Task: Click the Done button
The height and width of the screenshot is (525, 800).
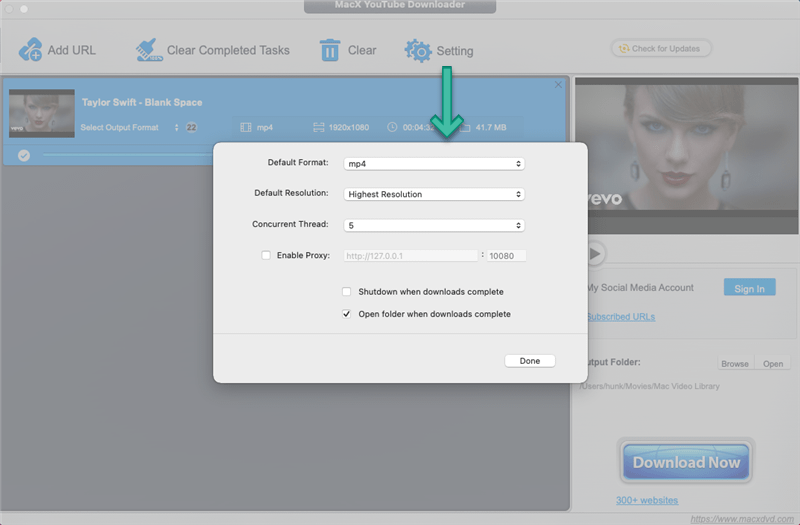Action: coord(530,361)
